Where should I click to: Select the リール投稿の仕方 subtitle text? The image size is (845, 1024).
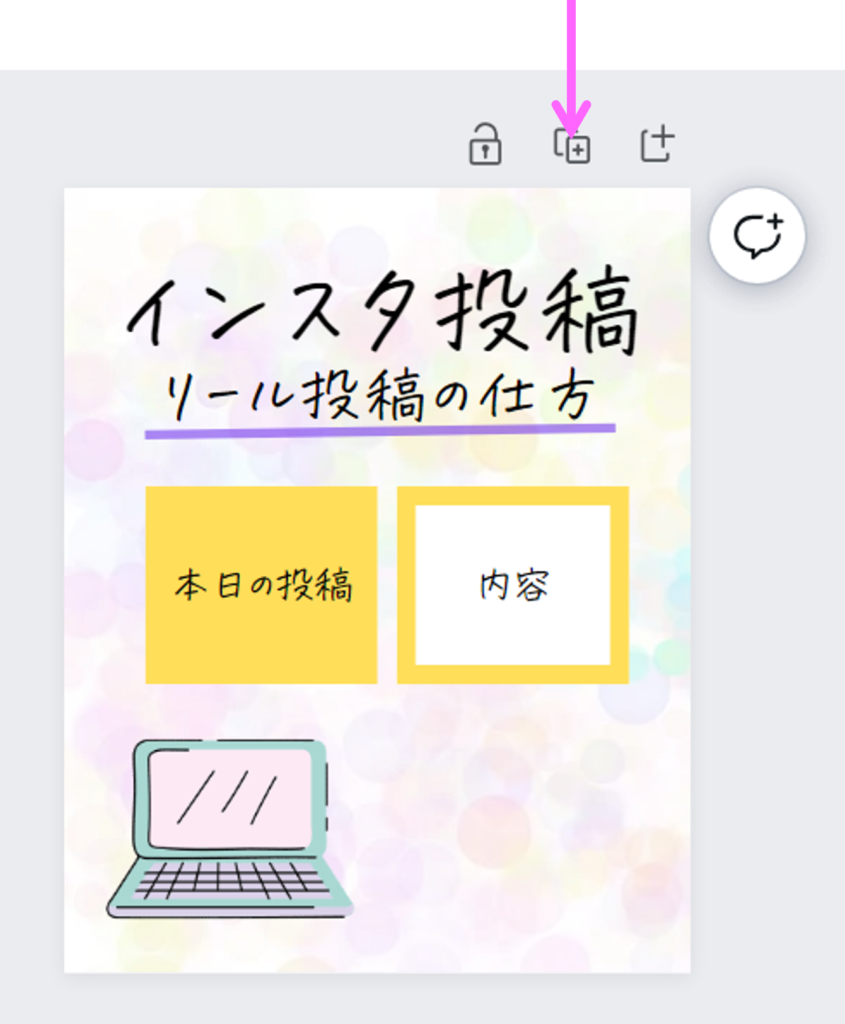coord(379,396)
